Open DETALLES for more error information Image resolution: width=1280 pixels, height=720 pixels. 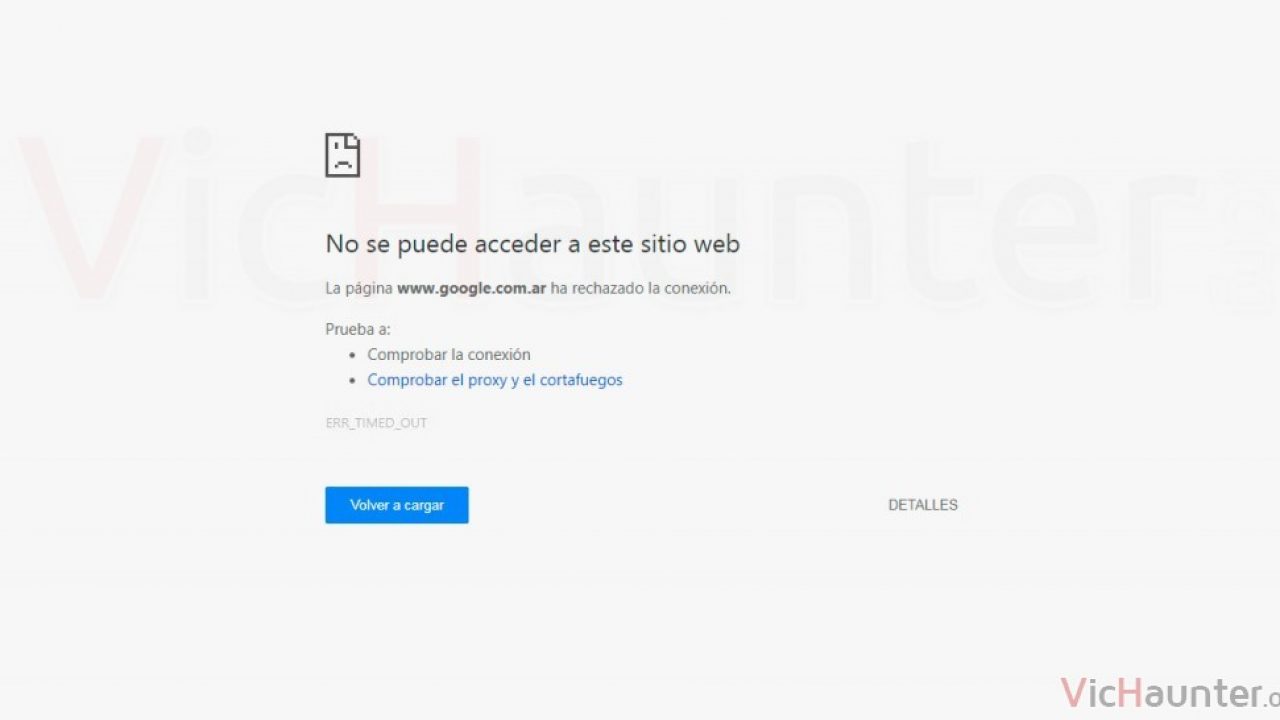coord(923,505)
